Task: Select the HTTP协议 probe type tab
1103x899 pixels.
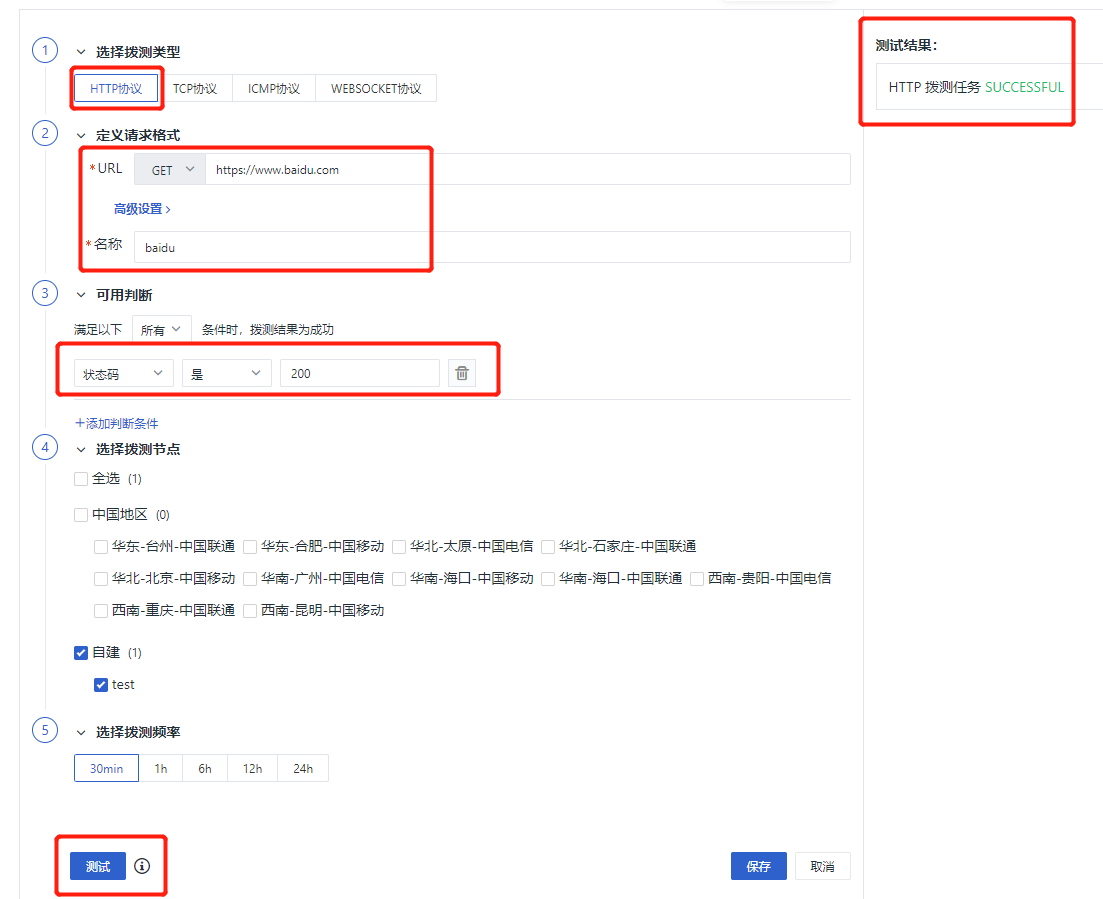Action: 116,89
